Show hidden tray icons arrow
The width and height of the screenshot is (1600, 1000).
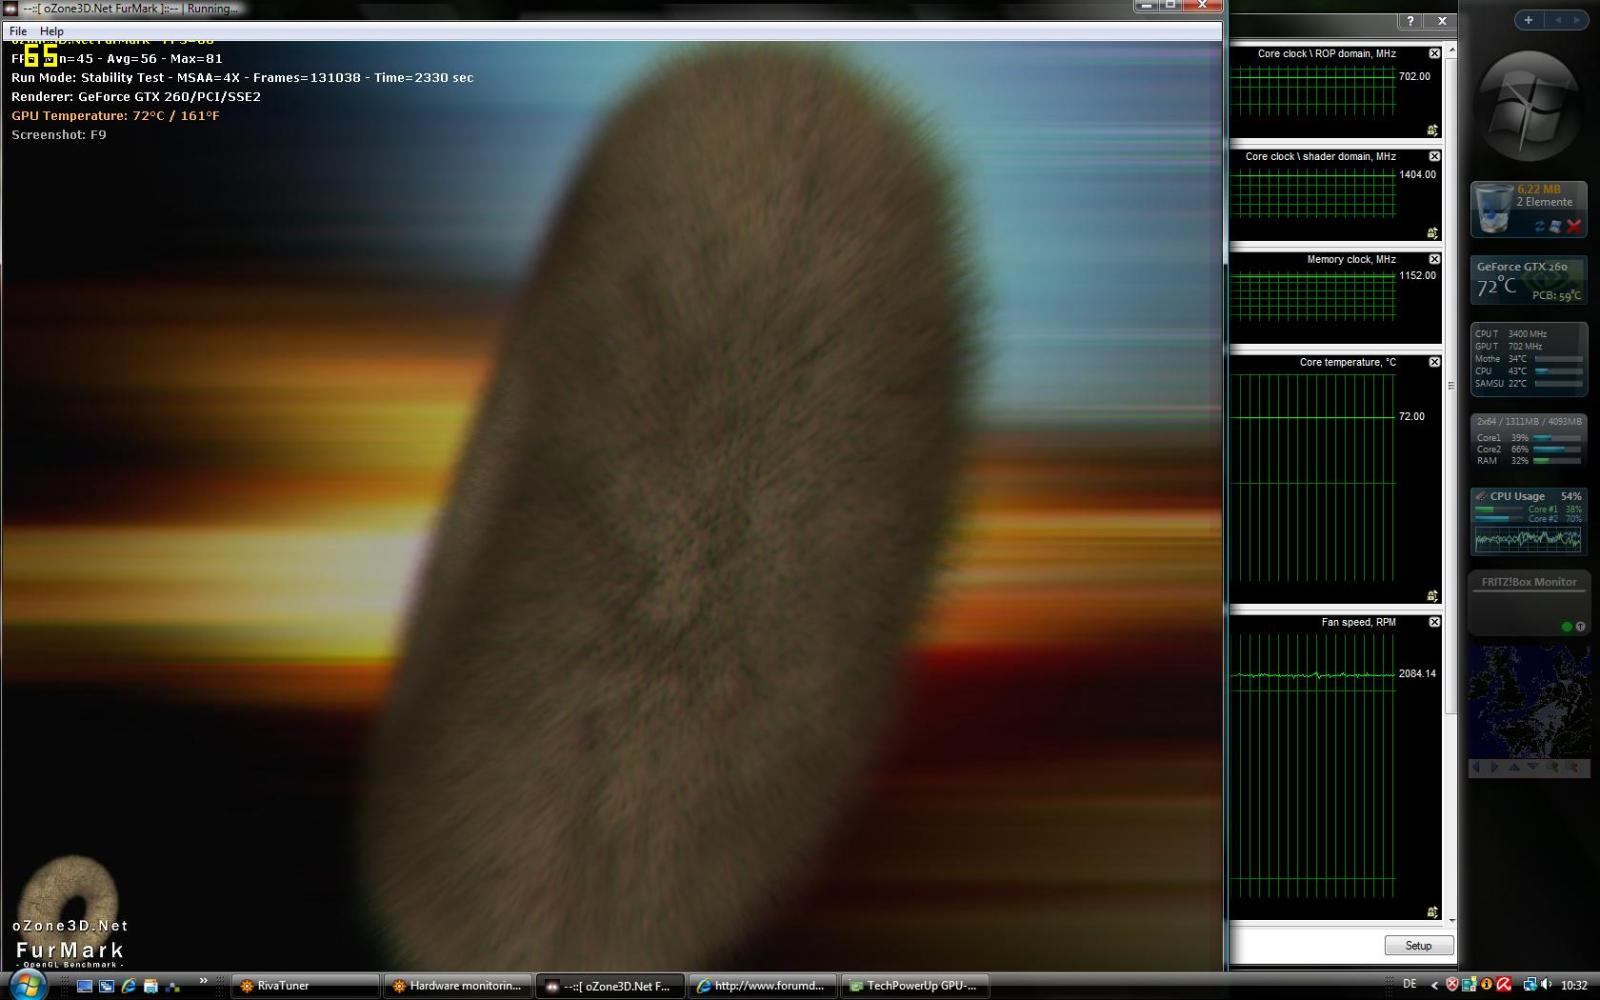1435,986
